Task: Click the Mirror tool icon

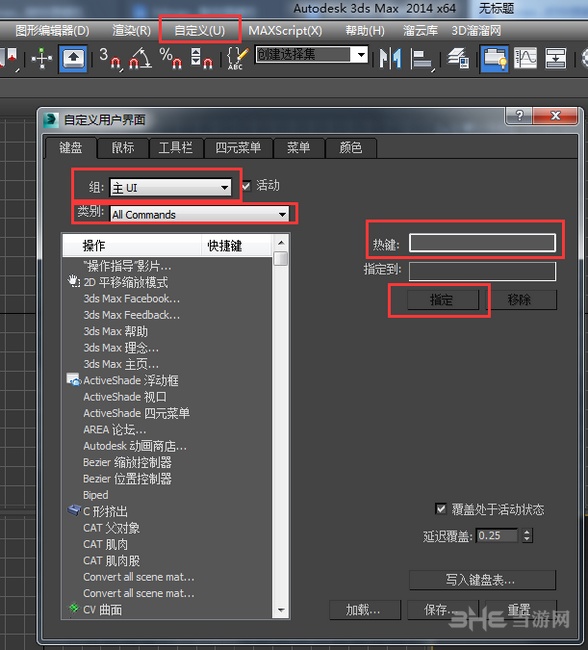Action: pos(391,58)
